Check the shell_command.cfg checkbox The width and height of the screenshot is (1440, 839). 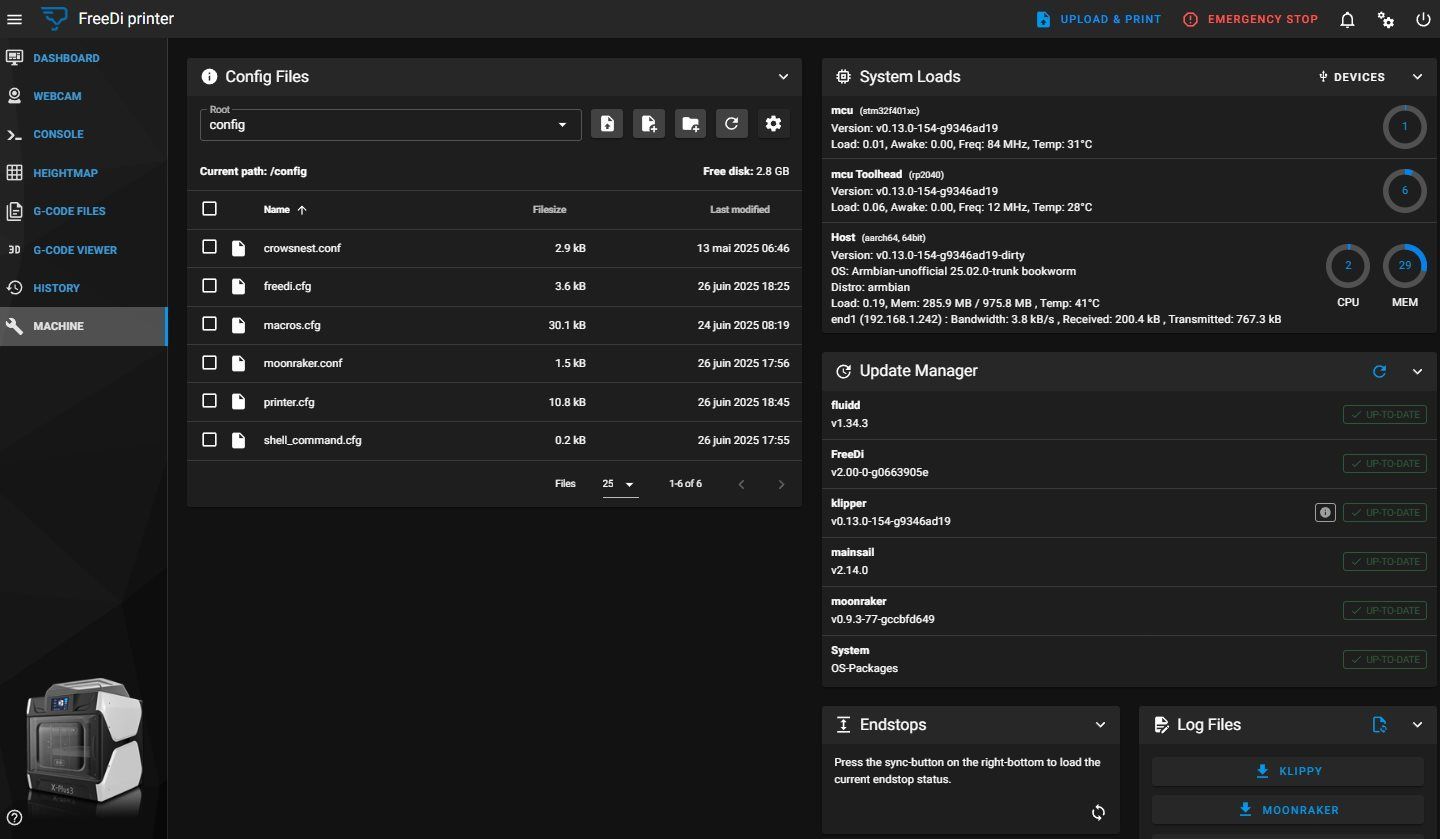point(209,439)
